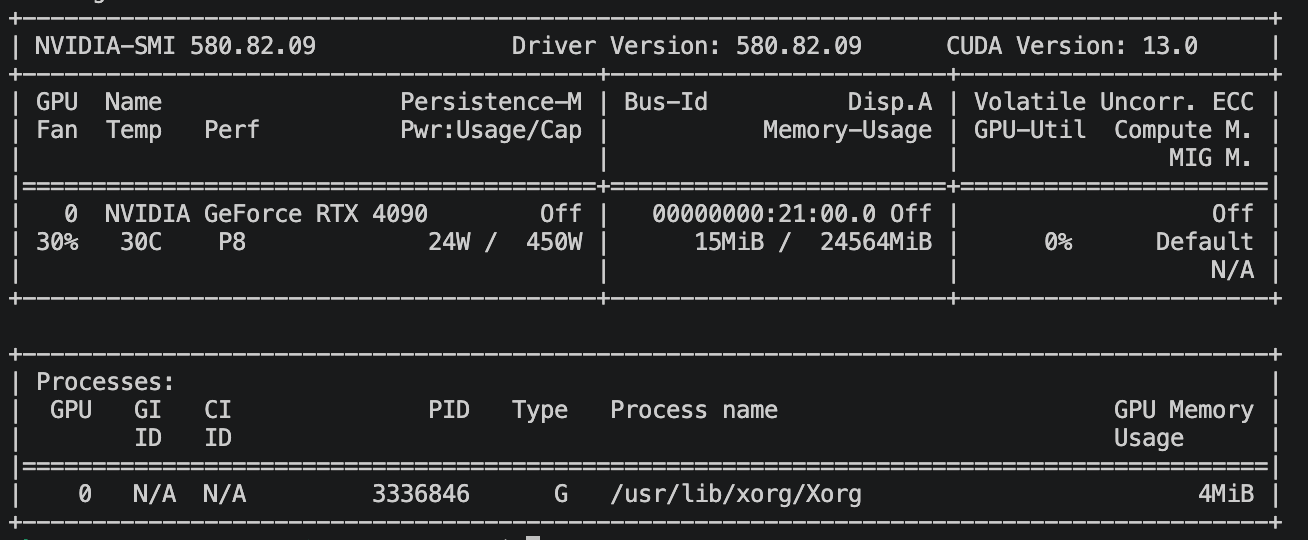The width and height of the screenshot is (1308, 540).
Task: Click the 30C temperature reading
Action: click(133, 241)
